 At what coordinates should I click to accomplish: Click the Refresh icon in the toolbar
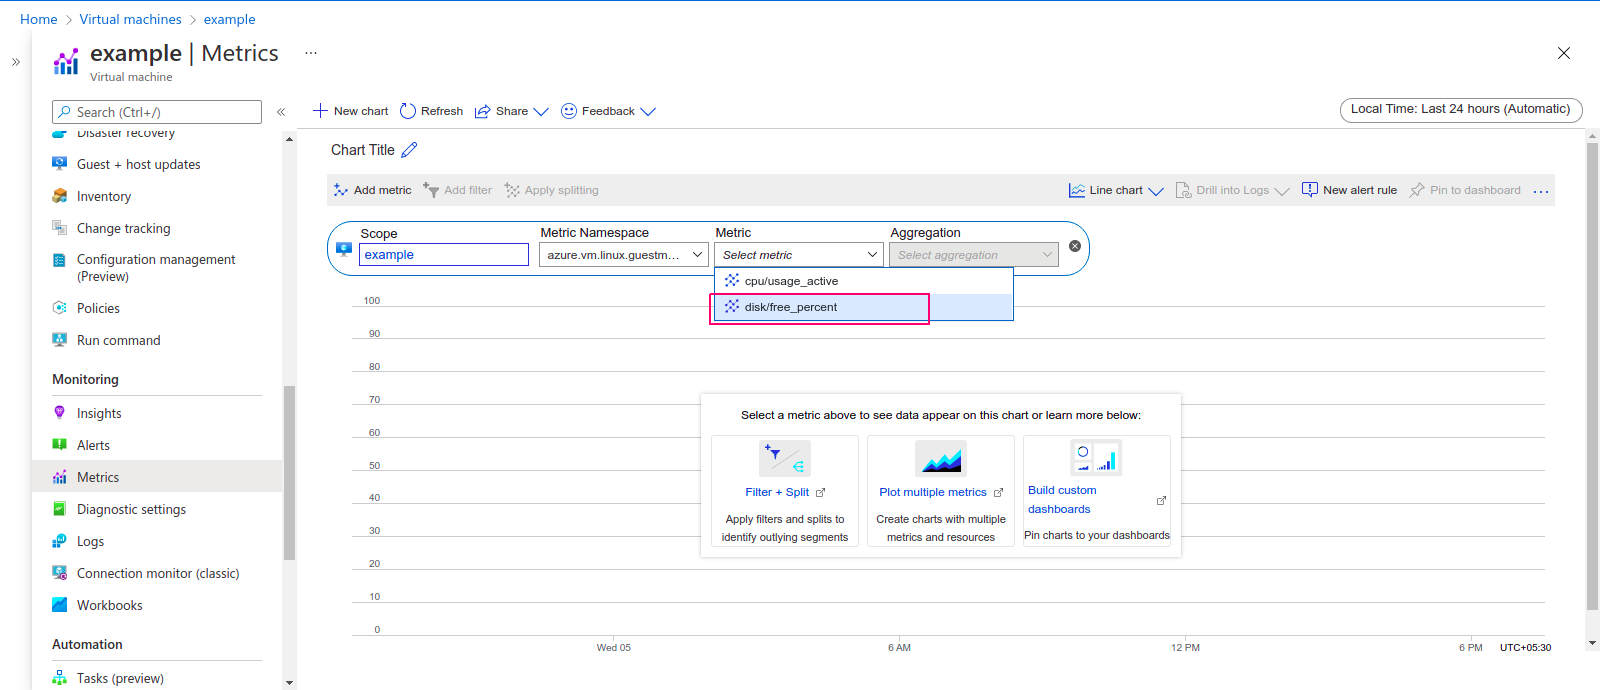[408, 111]
